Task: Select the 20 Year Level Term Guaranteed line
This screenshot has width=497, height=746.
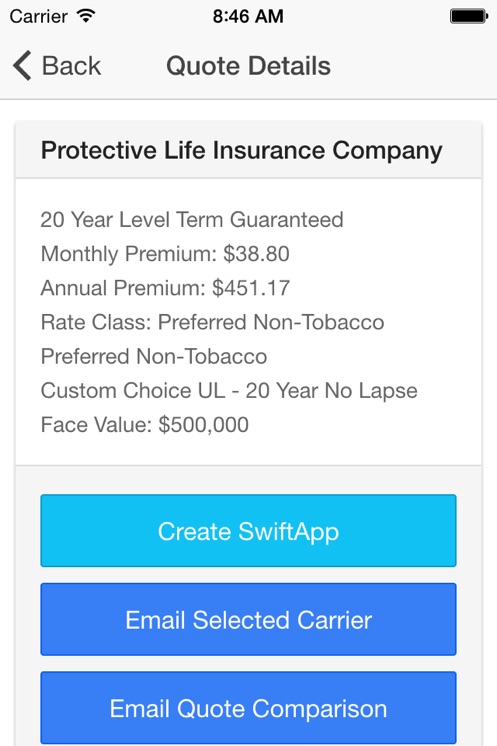Action: [192, 220]
